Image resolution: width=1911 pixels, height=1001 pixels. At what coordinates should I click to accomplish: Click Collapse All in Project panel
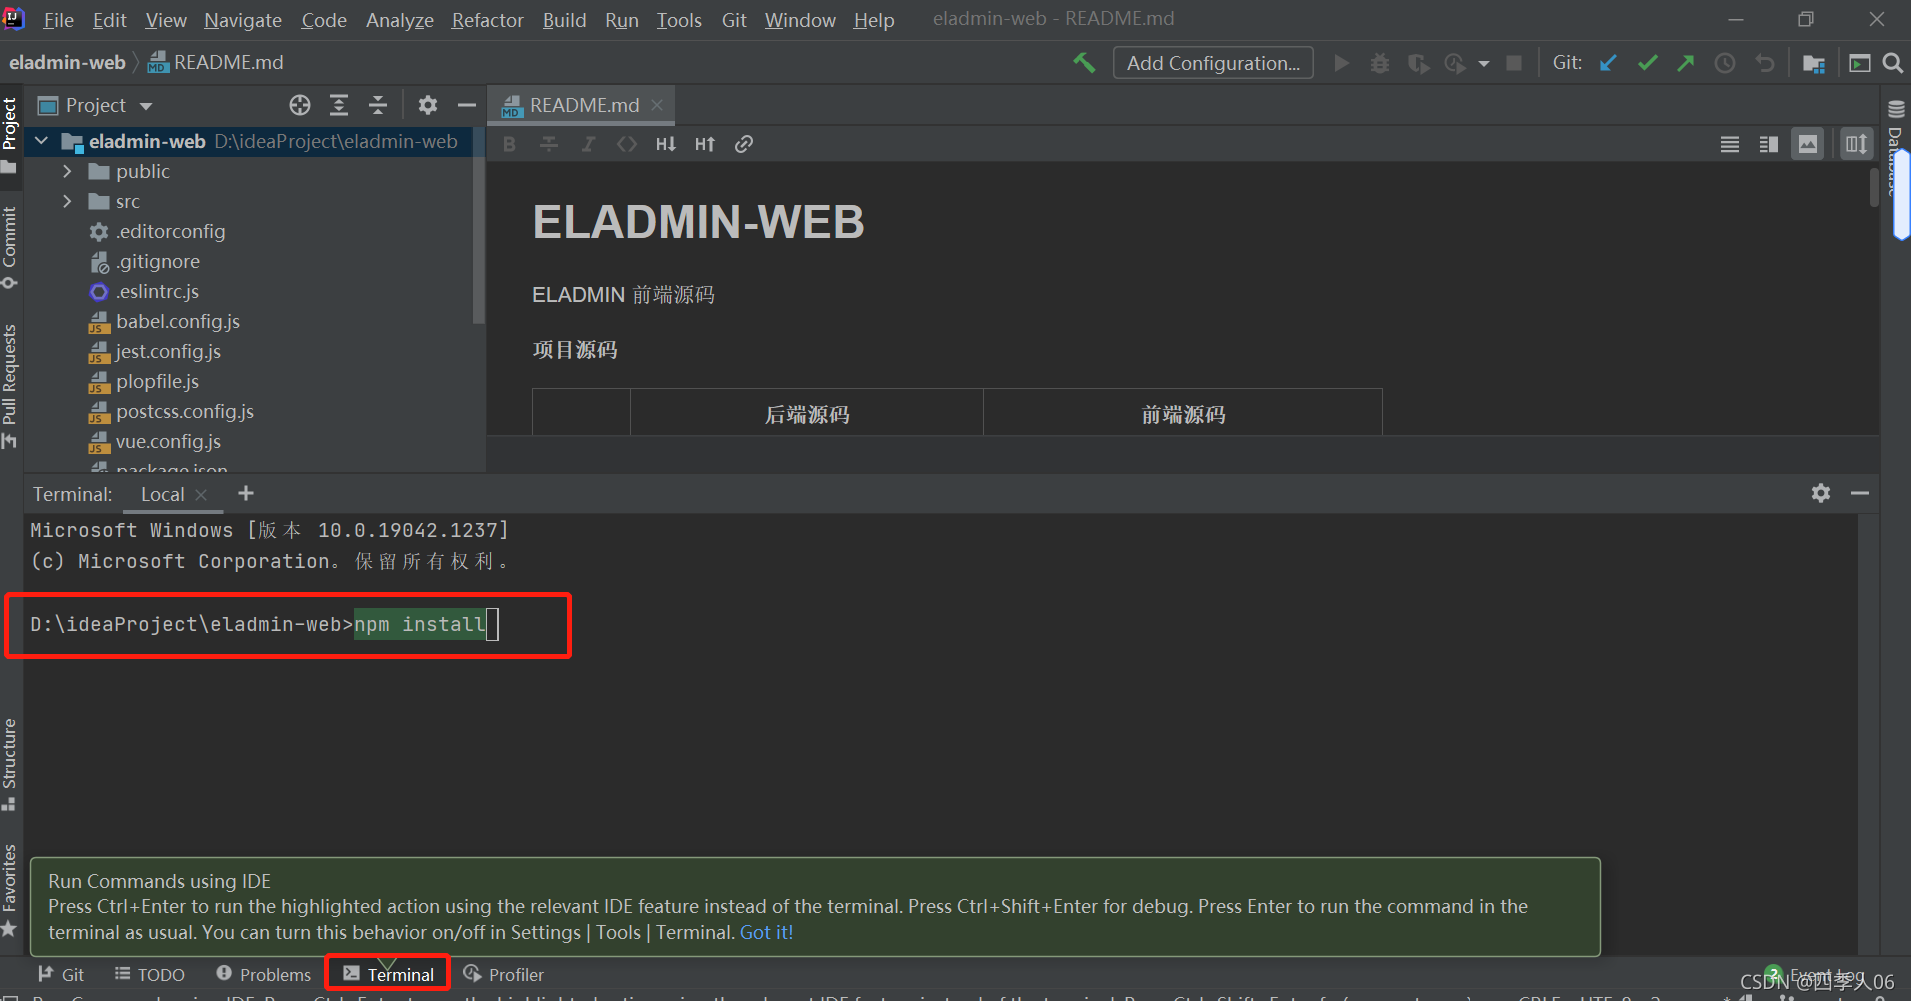(x=378, y=105)
